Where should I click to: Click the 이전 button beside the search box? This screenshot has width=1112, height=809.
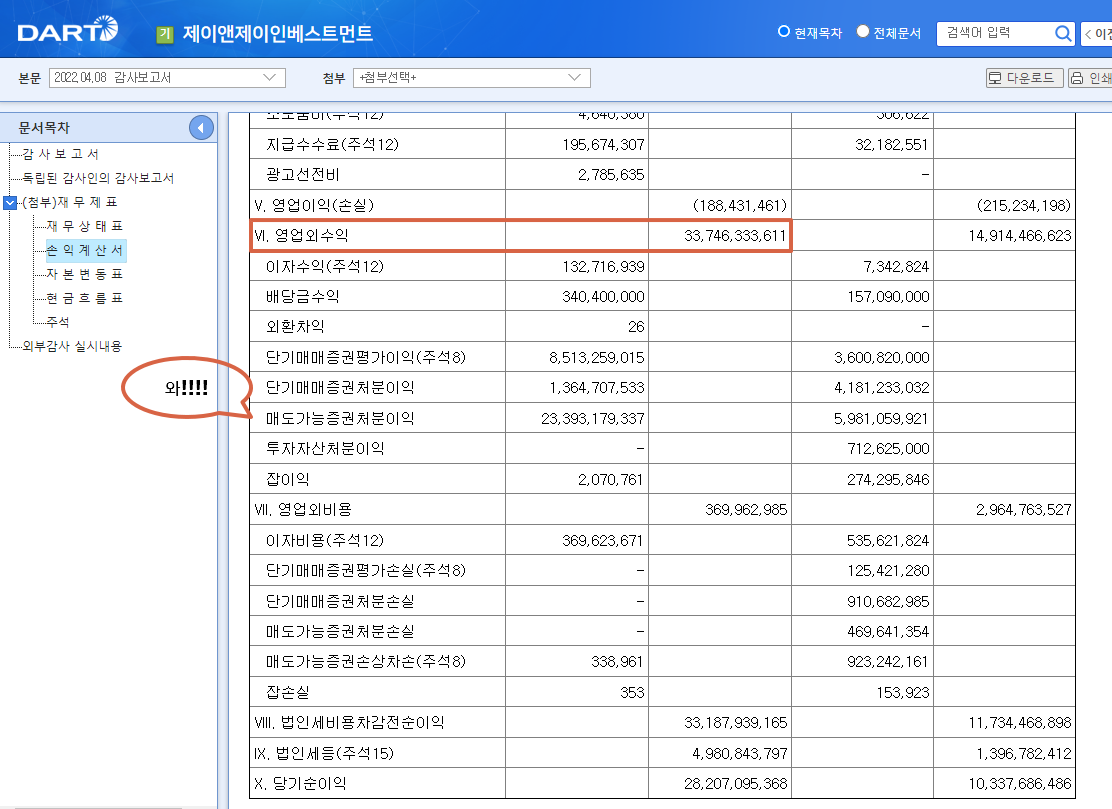(x=1097, y=33)
